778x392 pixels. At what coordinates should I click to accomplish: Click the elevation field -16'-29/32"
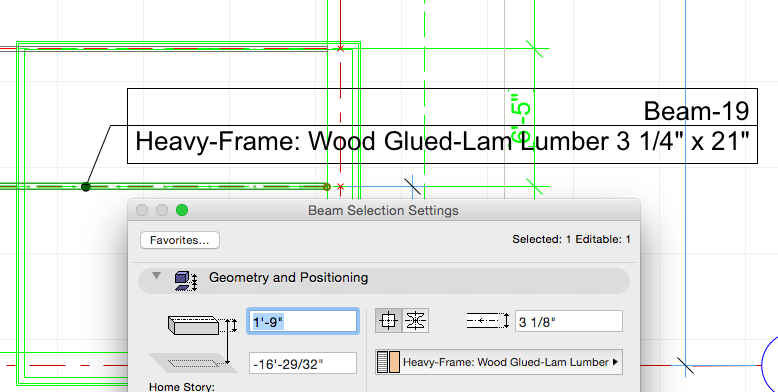click(x=303, y=363)
